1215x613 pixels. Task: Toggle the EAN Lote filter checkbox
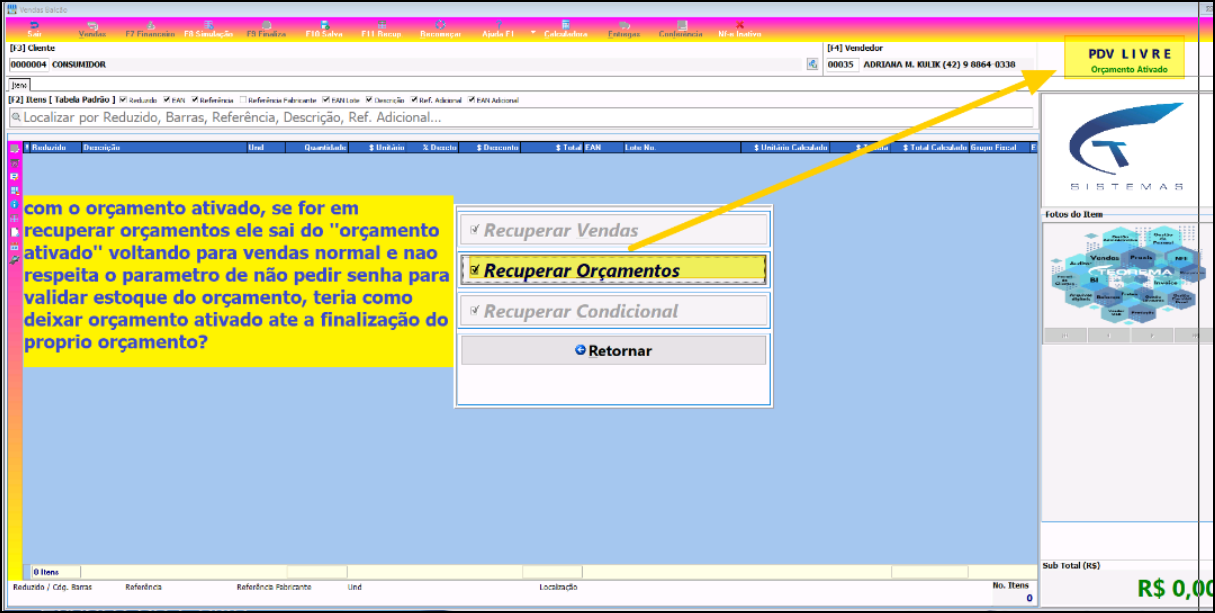(326, 100)
